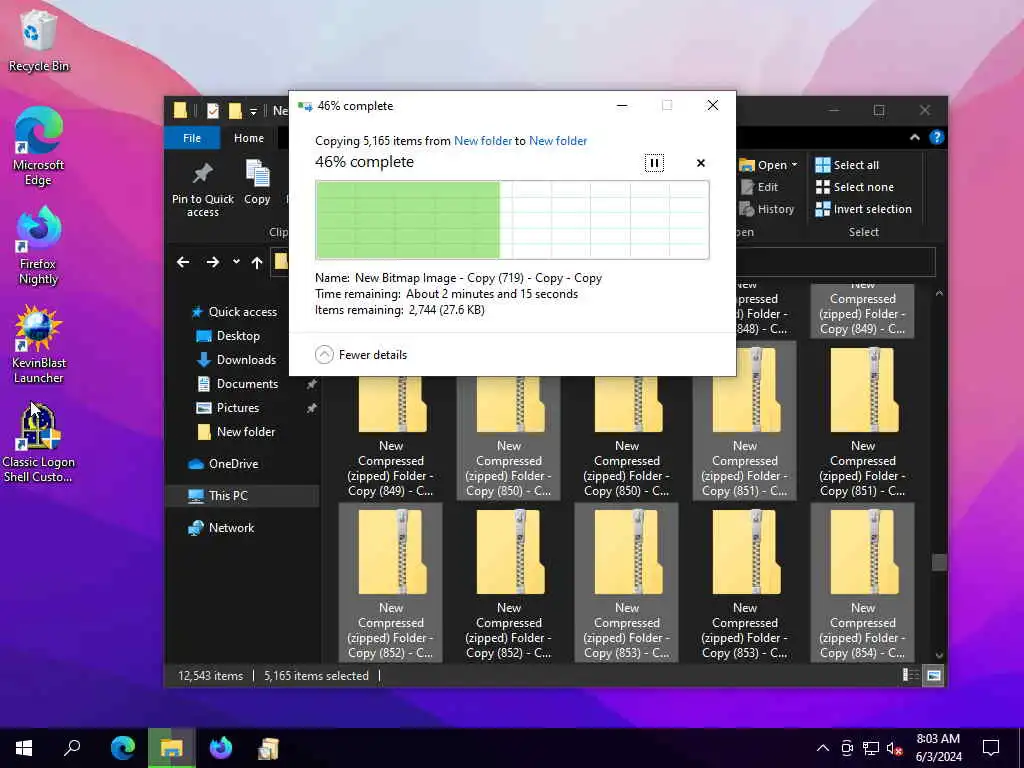
Task: Click the pin icon beside Pictures
Action: [312, 408]
